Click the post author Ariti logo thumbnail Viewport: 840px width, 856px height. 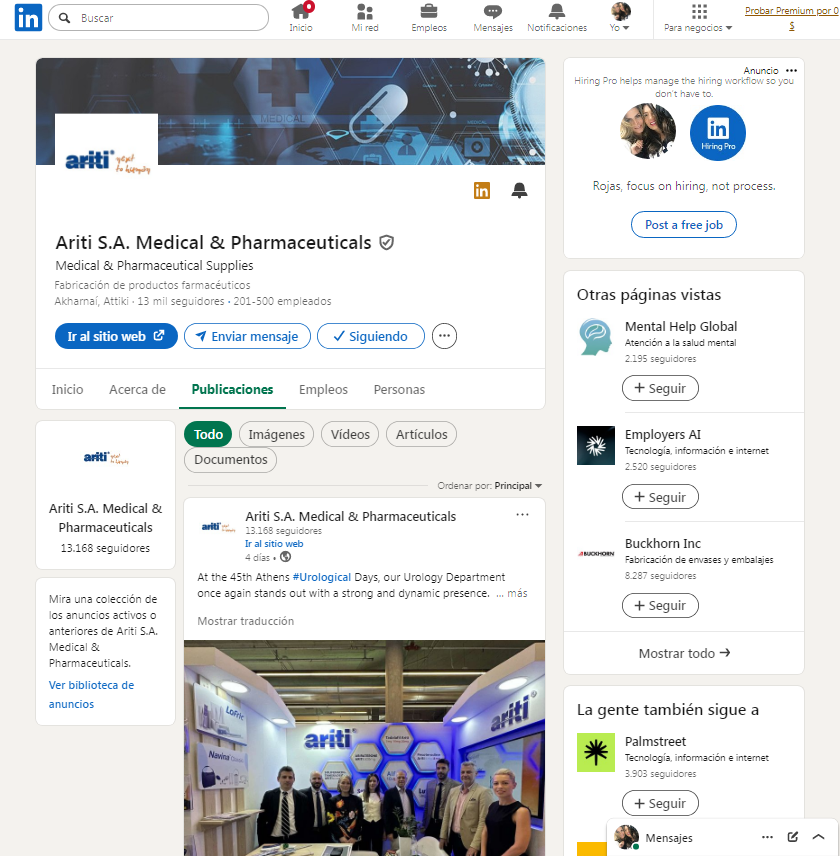pos(218,527)
